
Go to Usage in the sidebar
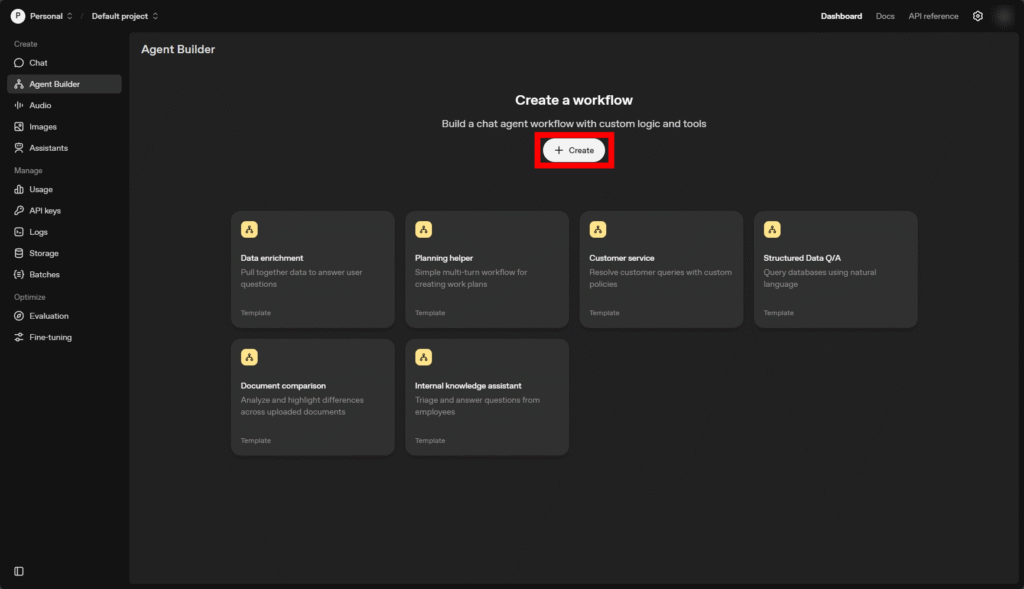coord(41,189)
